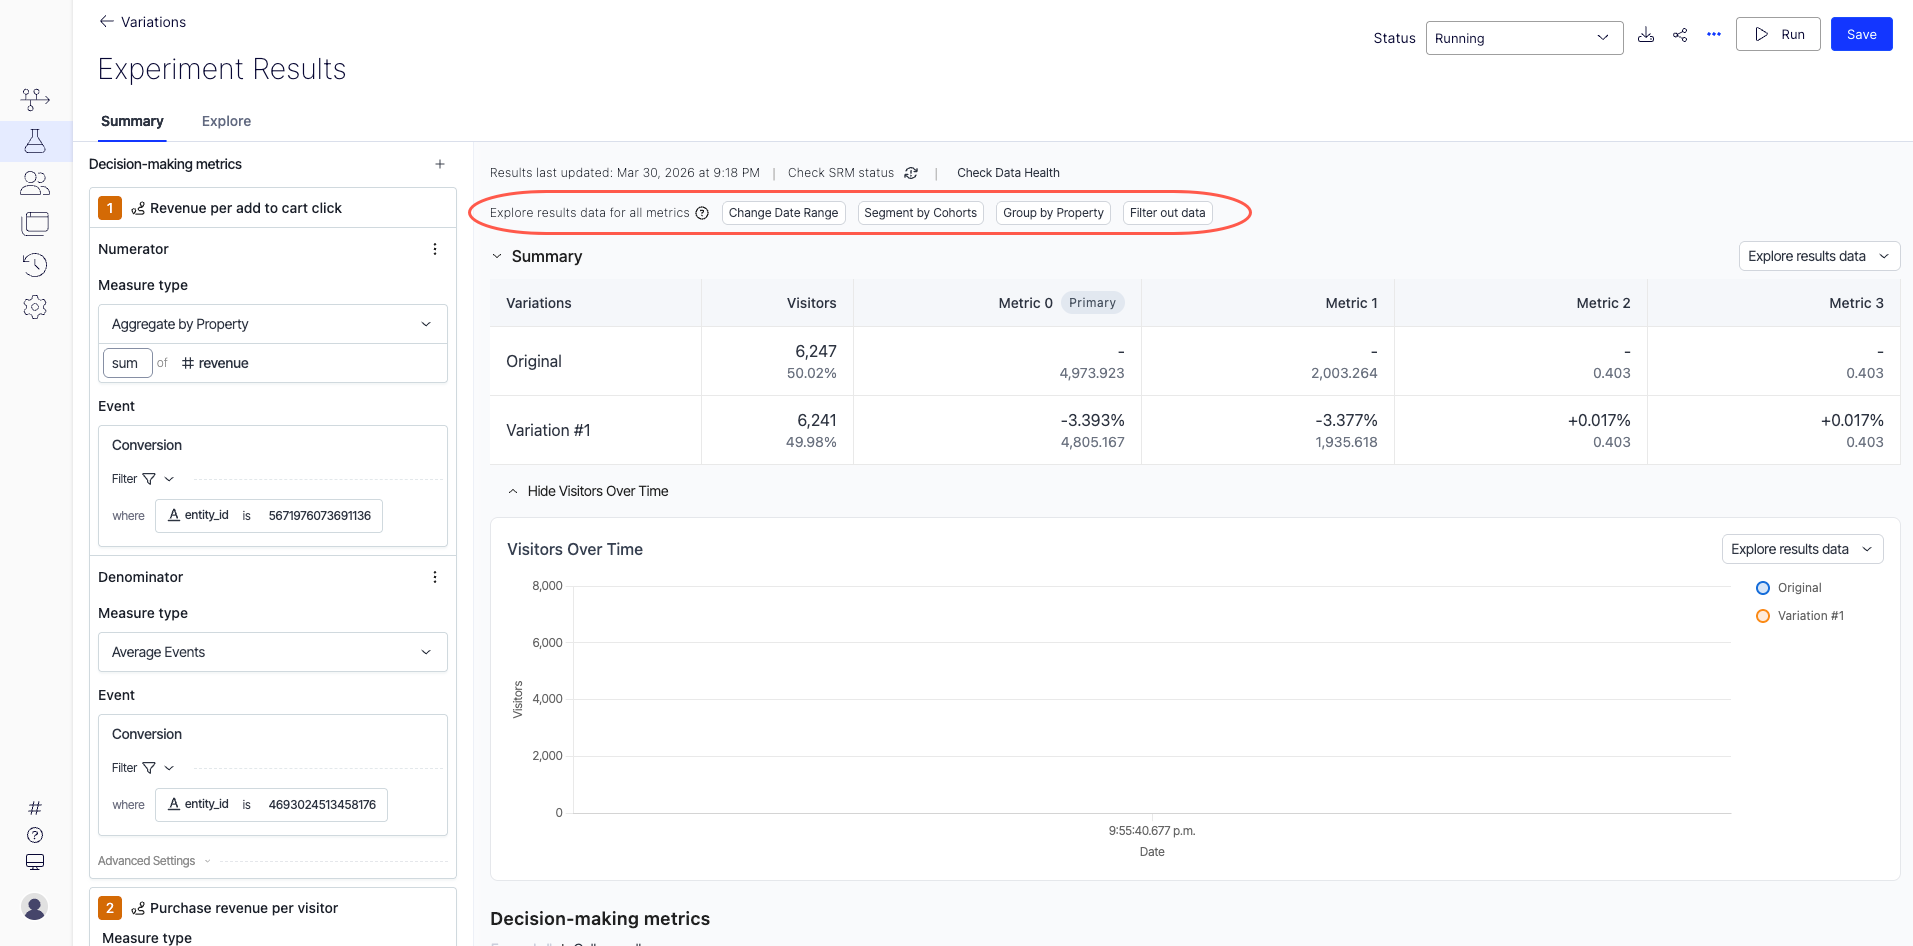
Task: Click the plus icon to add decision-making metric
Action: [440, 164]
